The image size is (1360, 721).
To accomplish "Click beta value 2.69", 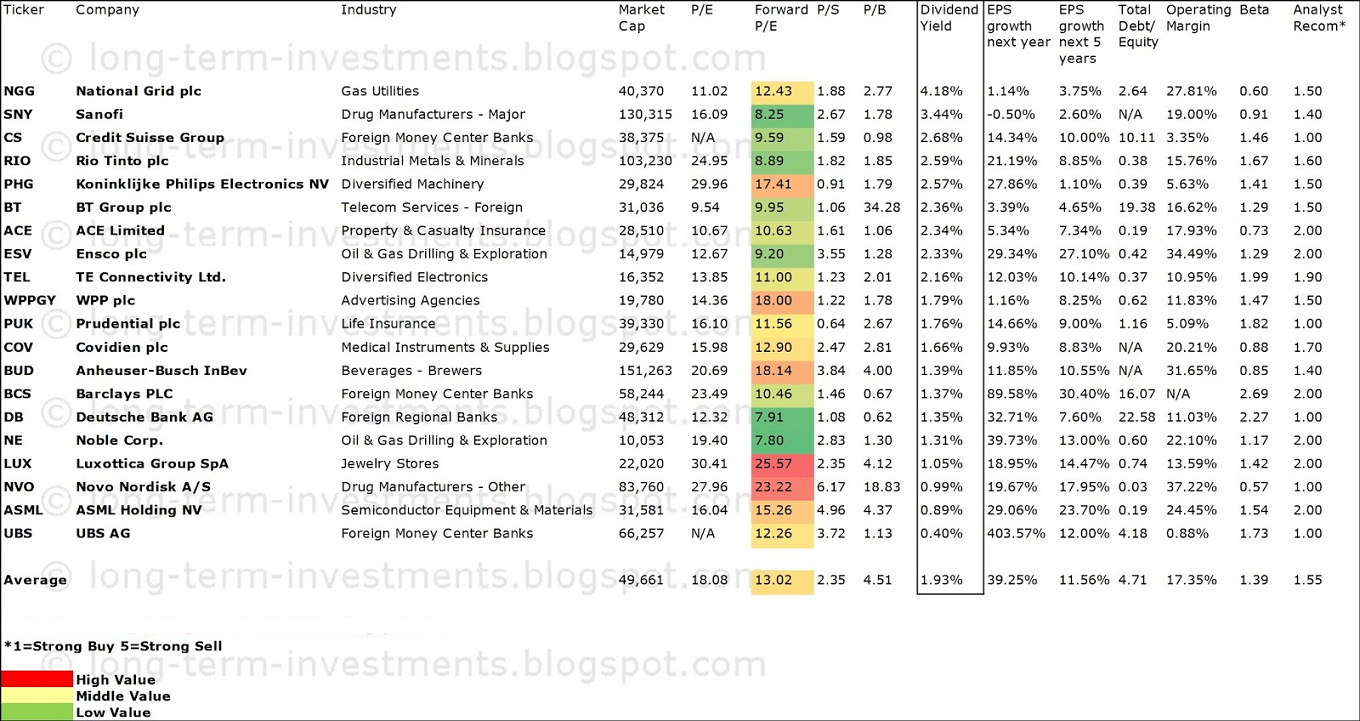I will pos(1253,393).
